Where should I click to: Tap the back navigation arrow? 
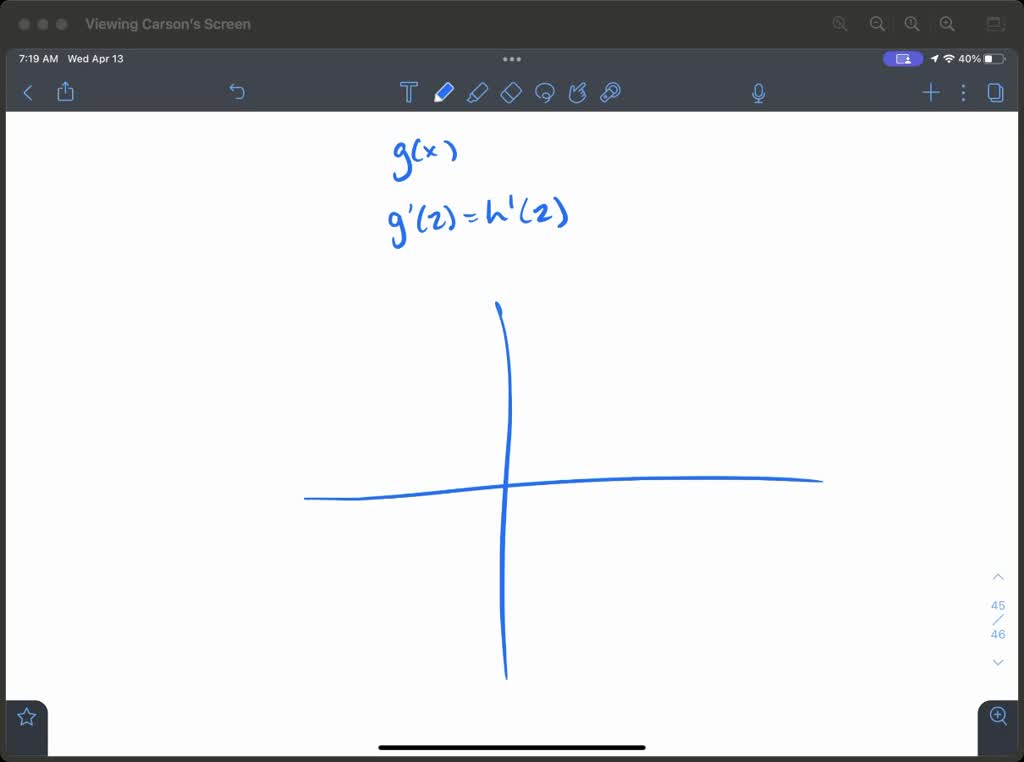[27, 92]
